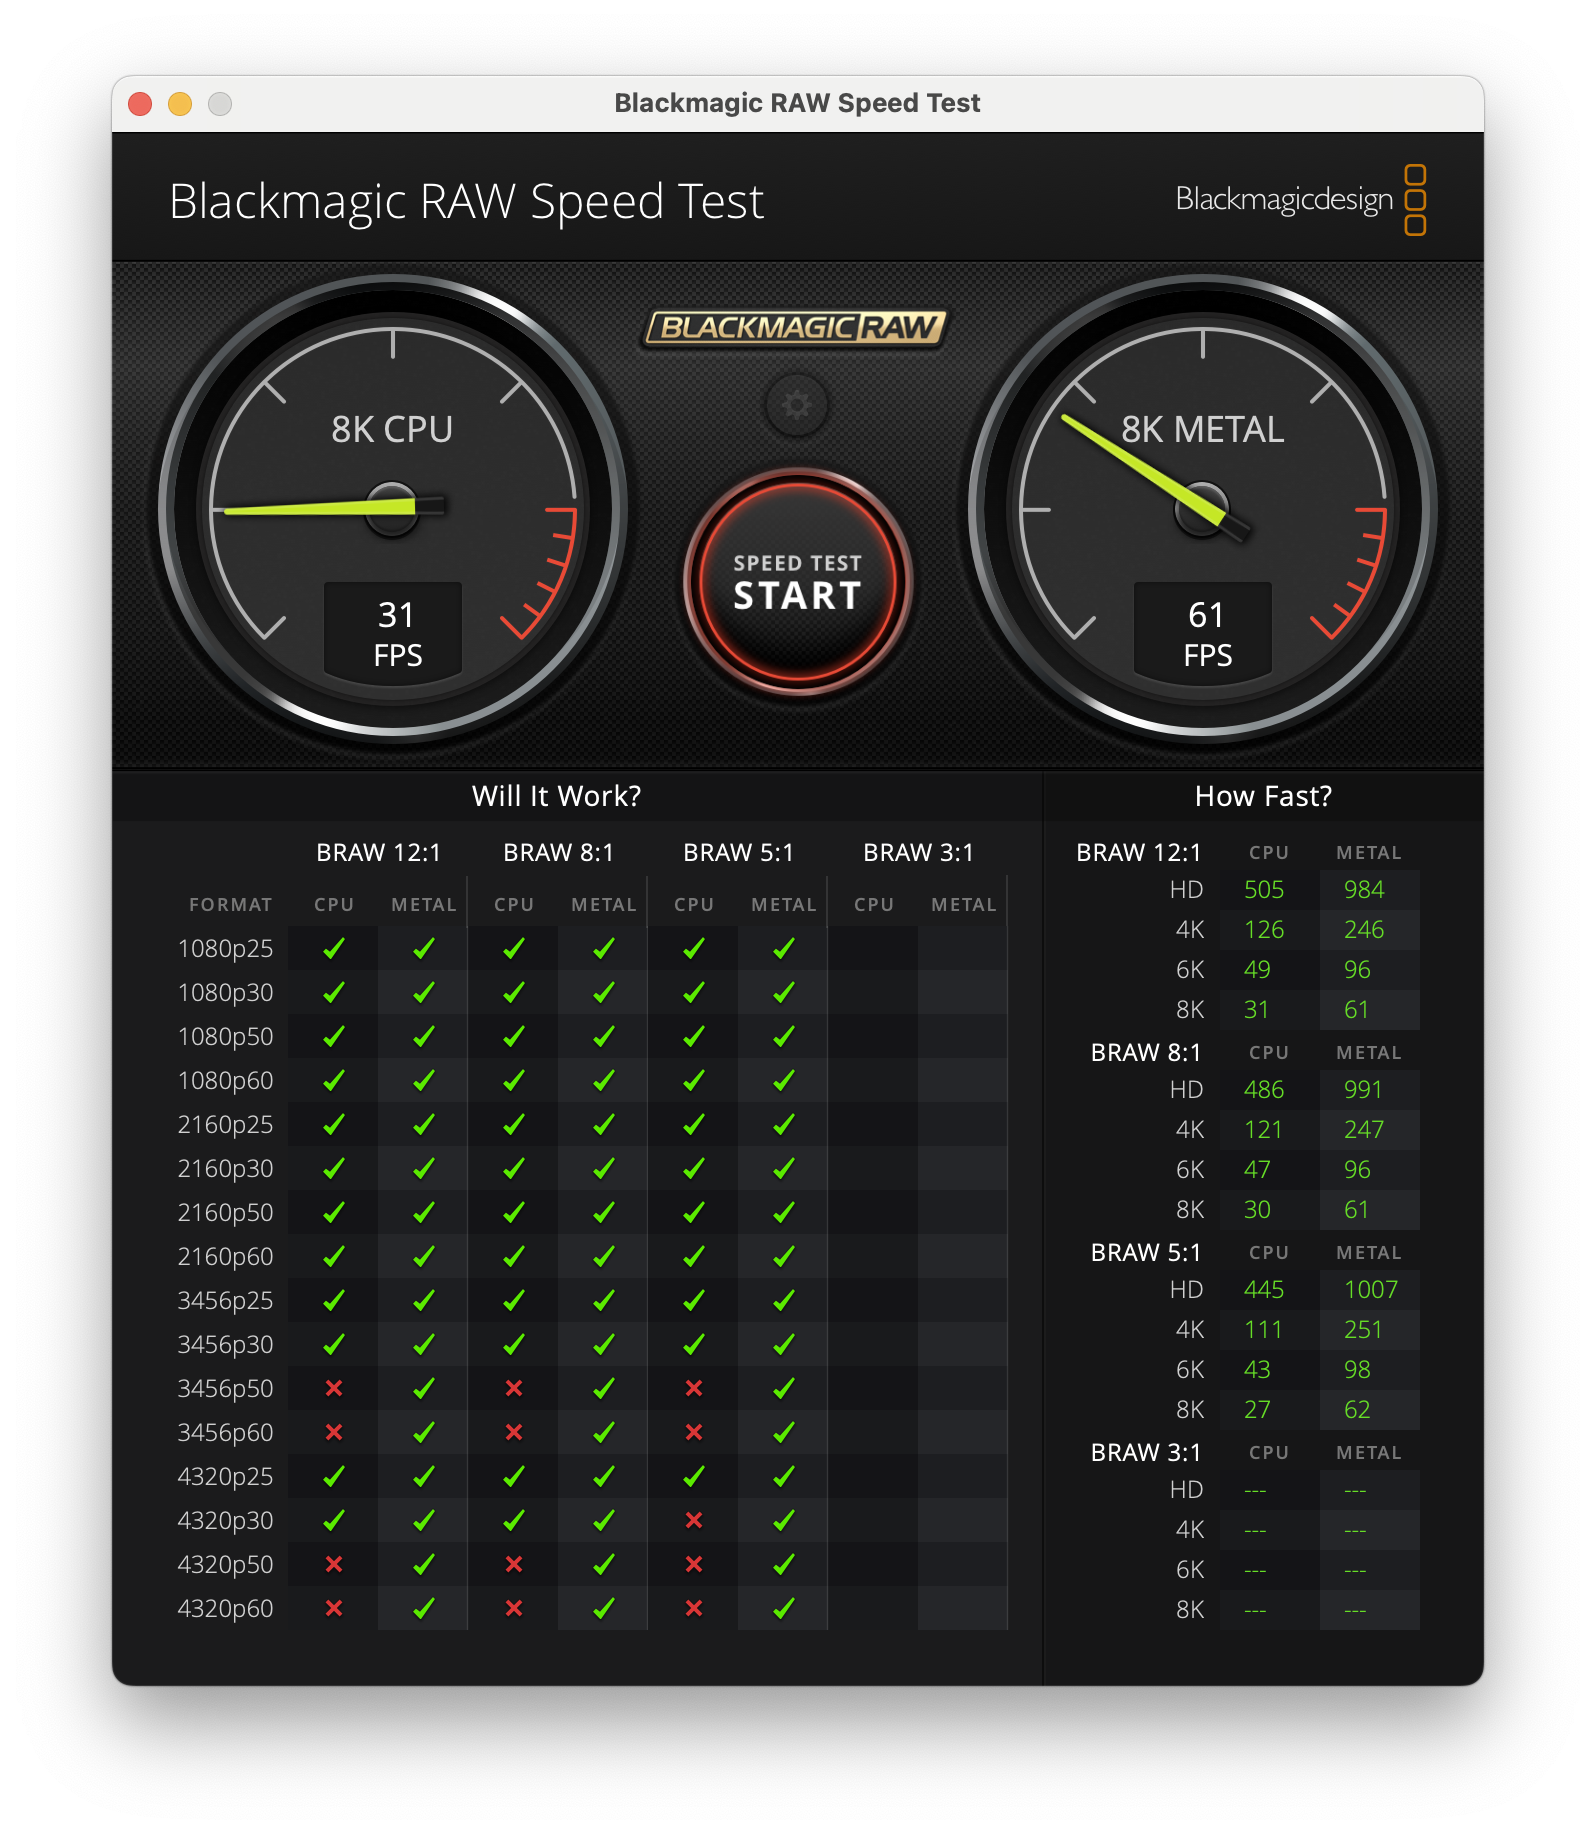Image resolution: width=1596 pixels, height=1834 pixels.
Task: Click the FORMAT column header
Action: tap(230, 905)
